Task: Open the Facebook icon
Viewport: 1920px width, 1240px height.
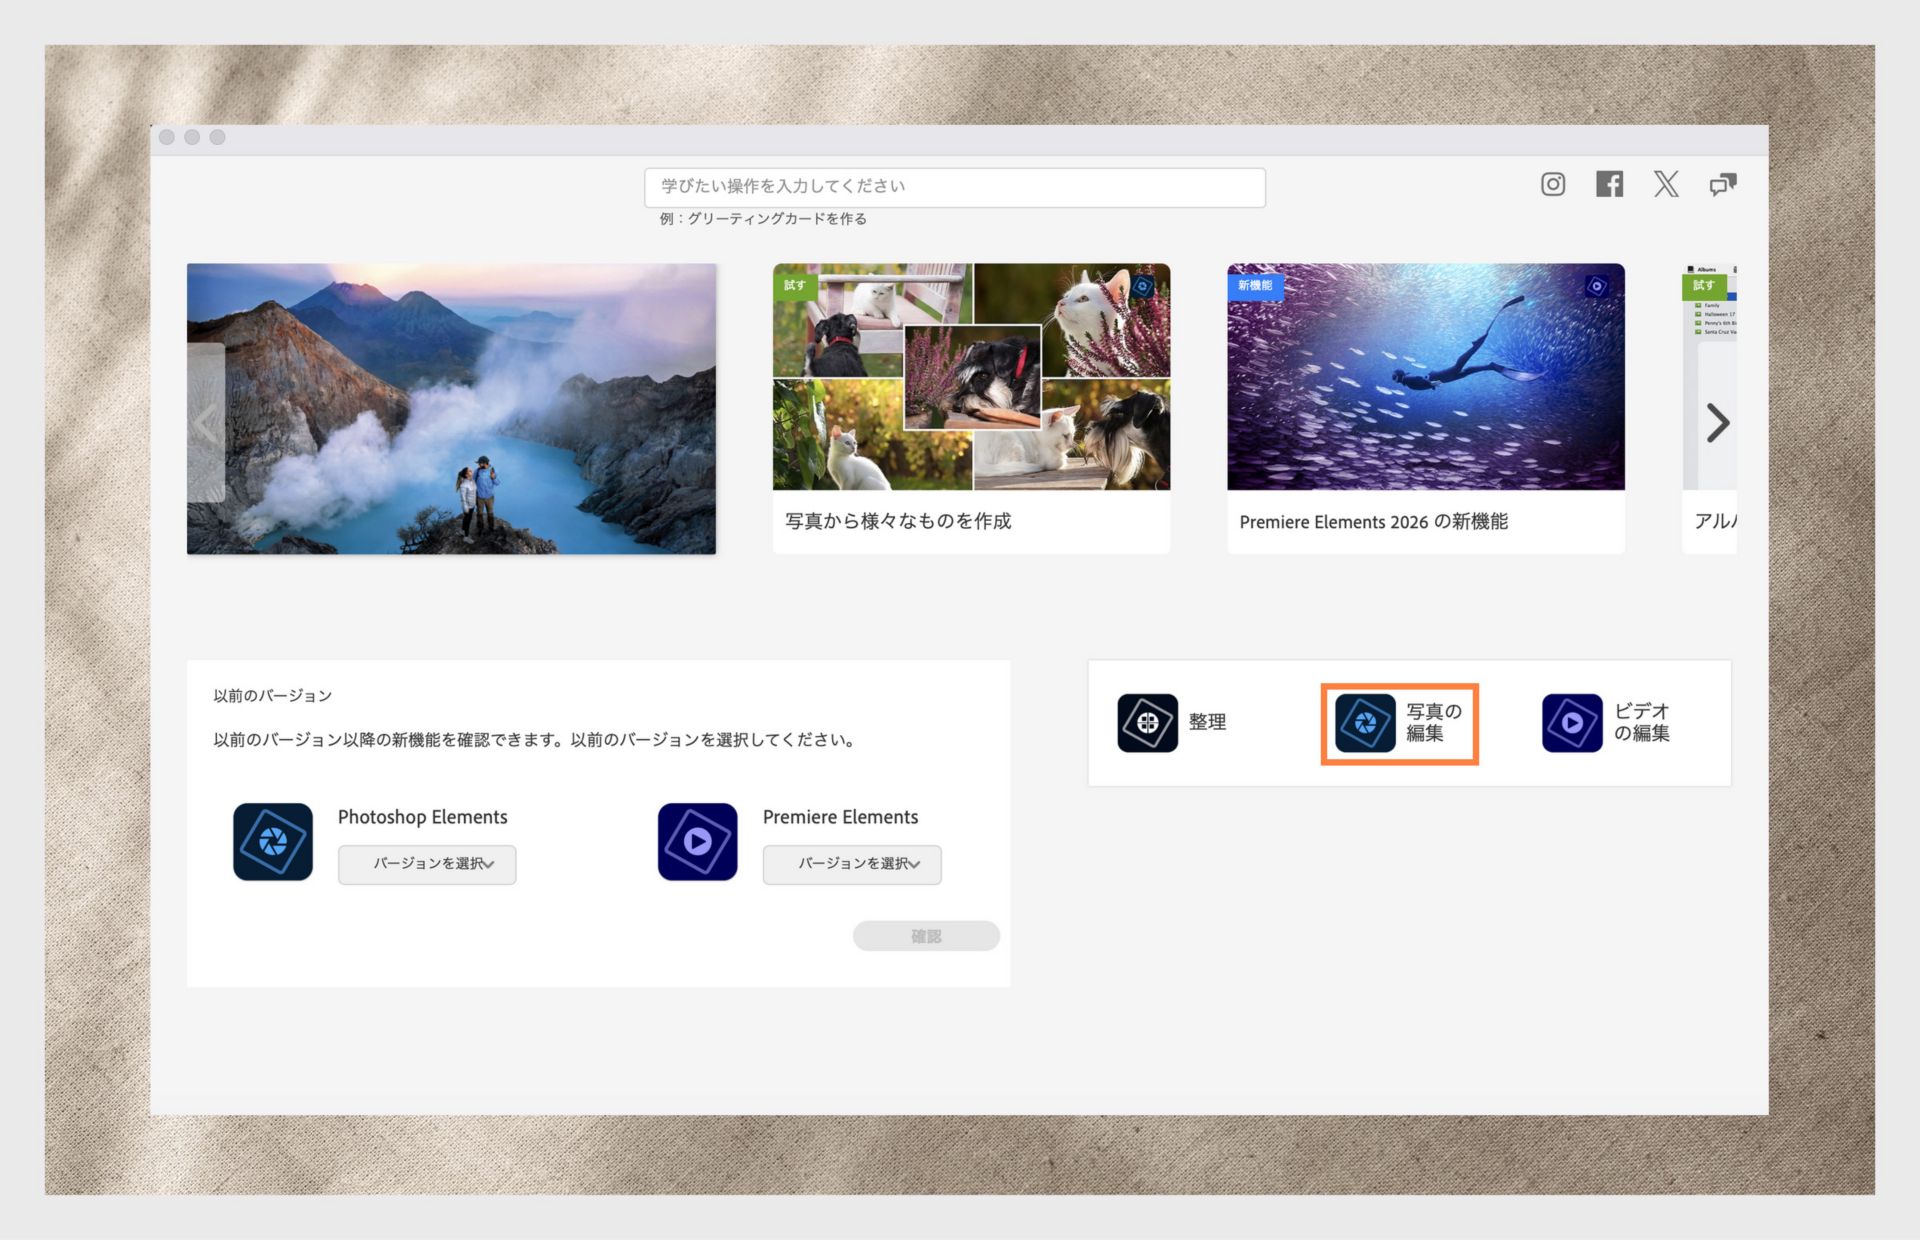Action: pos(1609,184)
